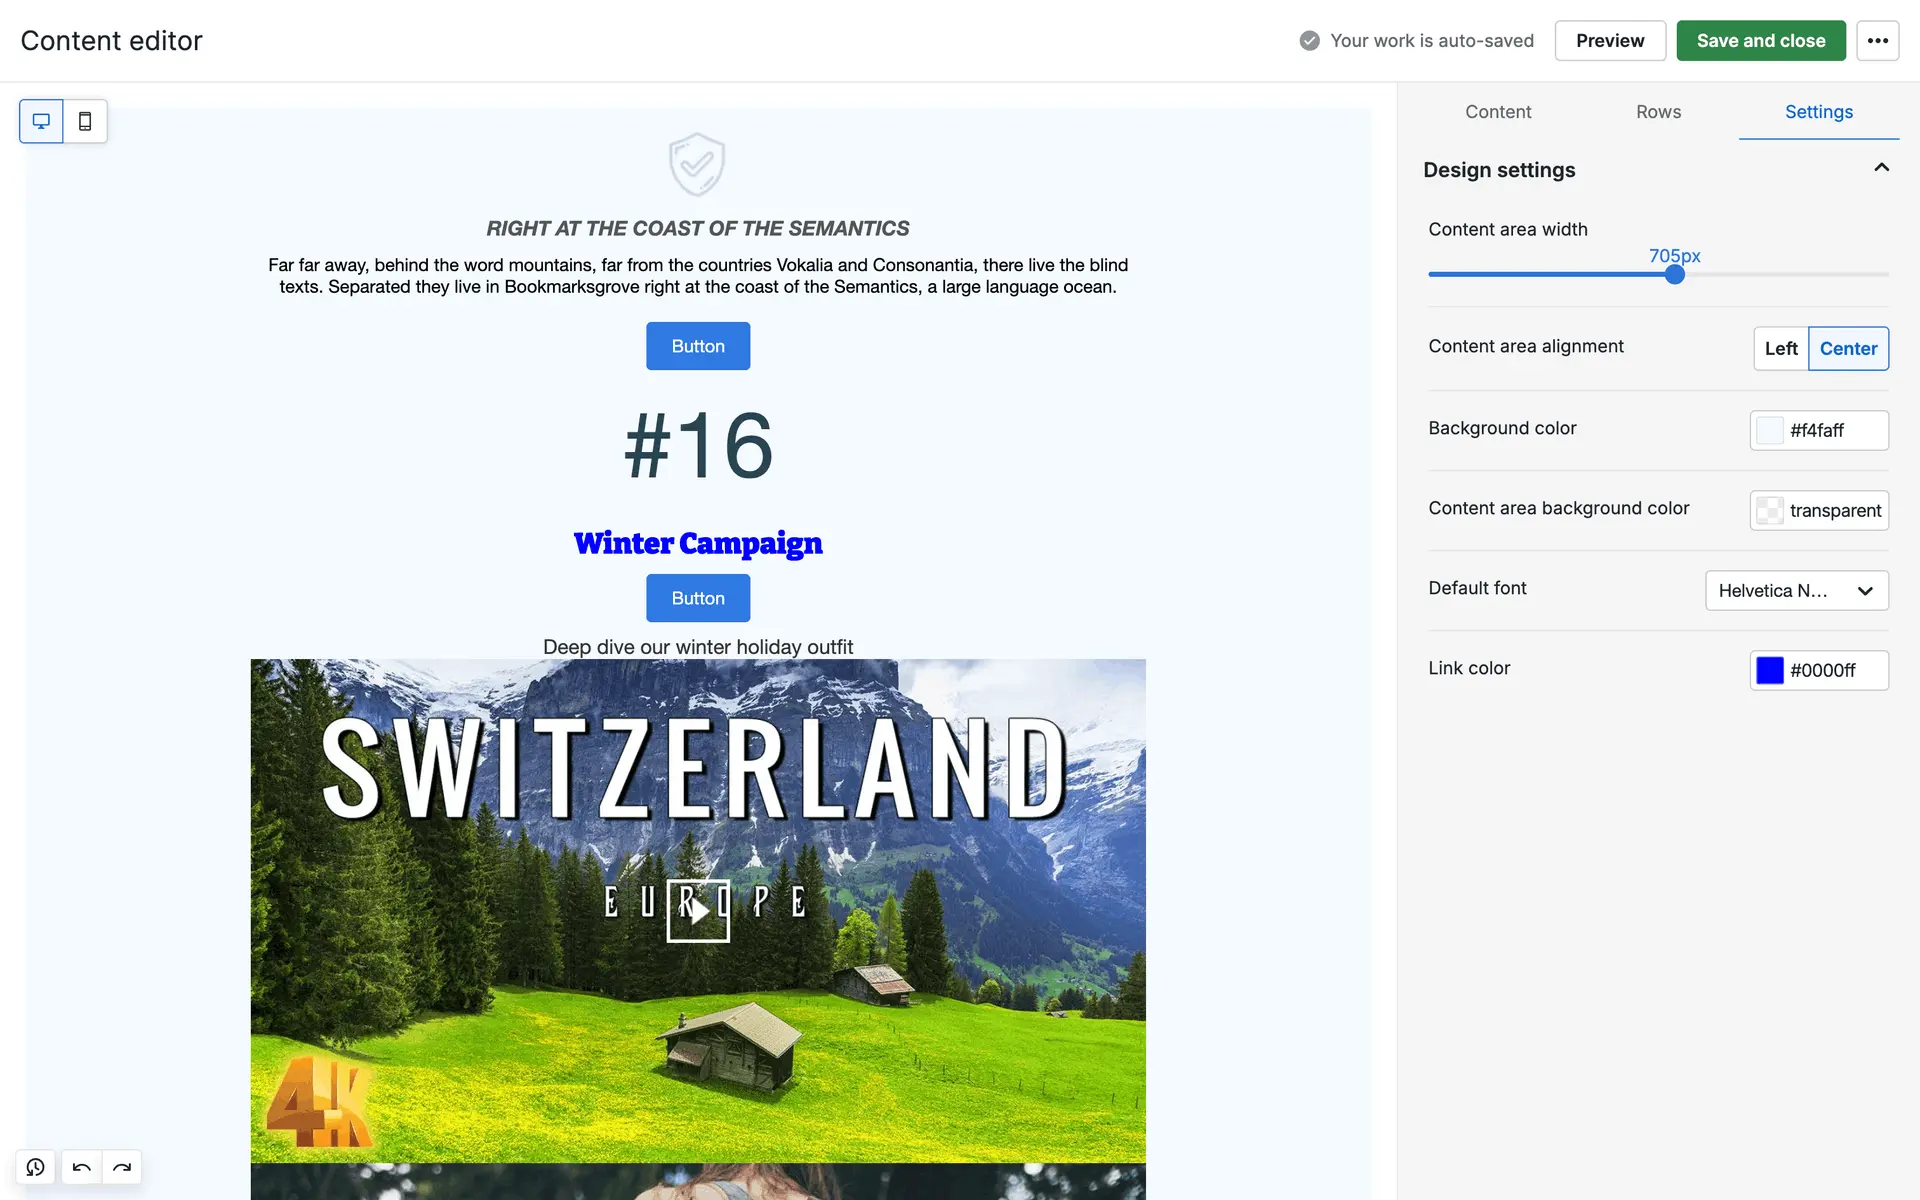Collapse the Design settings section
This screenshot has height=1200, width=1920.
pos(1881,168)
